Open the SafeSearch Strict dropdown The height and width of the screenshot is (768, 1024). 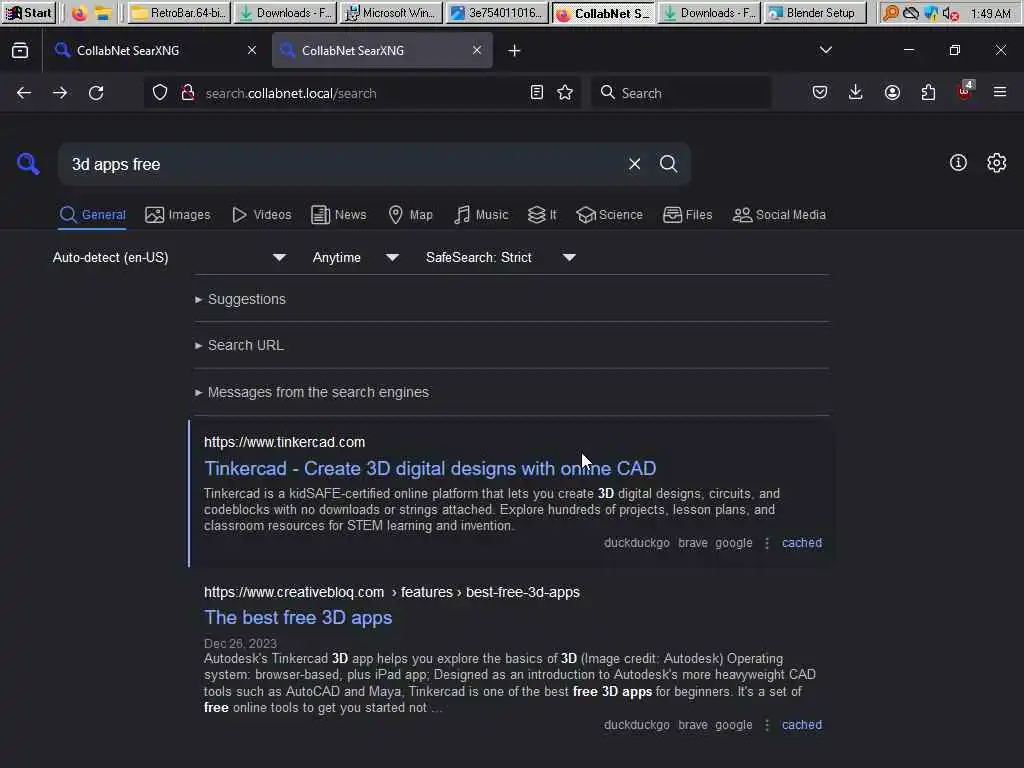[x=500, y=257]
